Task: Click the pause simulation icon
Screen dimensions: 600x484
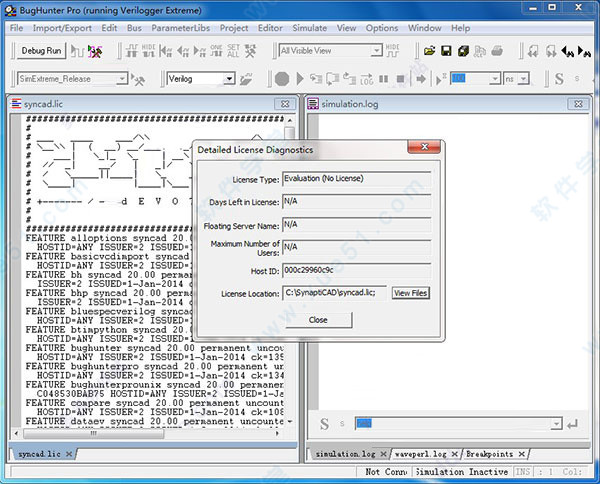Action: coord(383,79)
